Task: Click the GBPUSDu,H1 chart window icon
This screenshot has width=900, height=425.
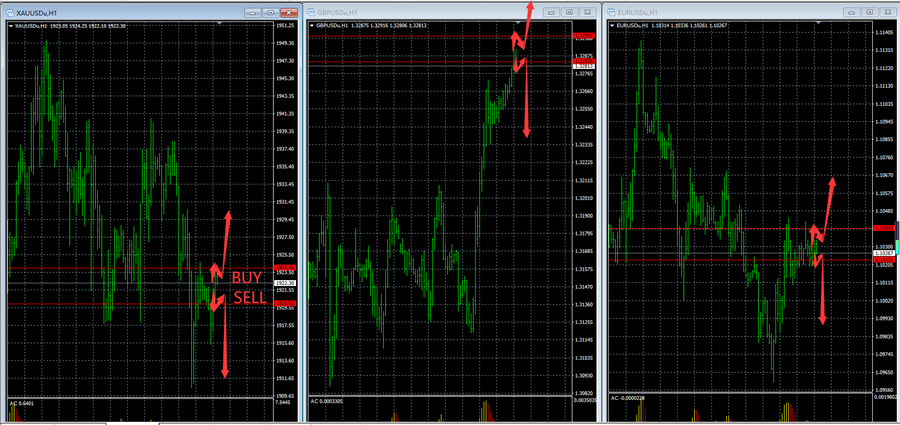Action: (311, 12)
